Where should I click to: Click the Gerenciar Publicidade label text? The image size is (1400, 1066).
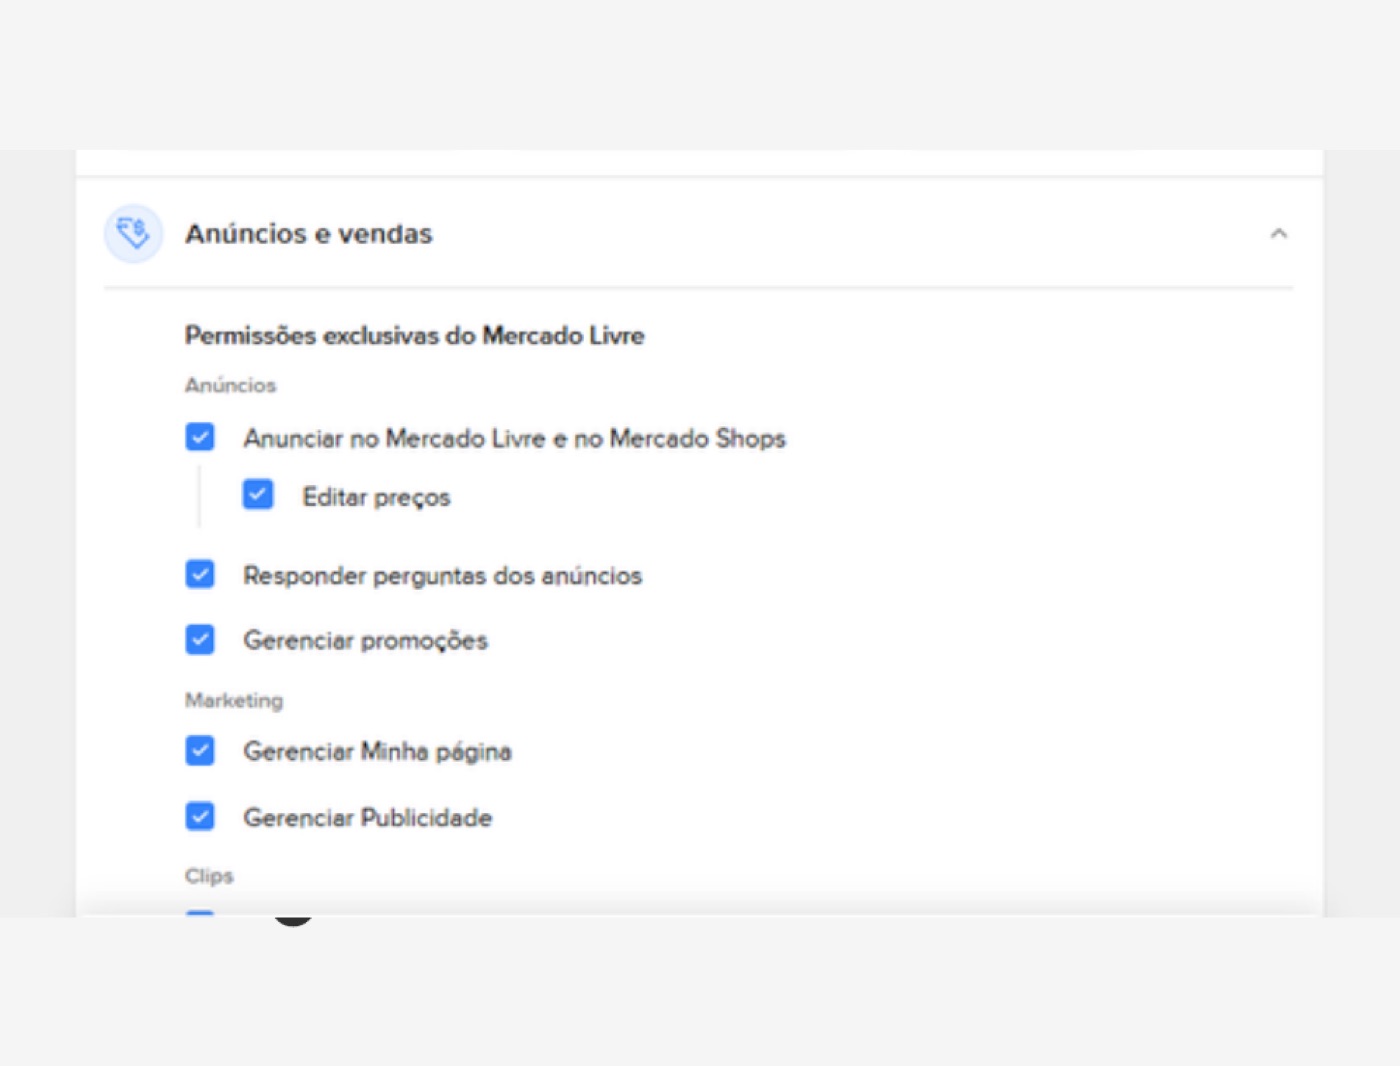coord(368,817)
